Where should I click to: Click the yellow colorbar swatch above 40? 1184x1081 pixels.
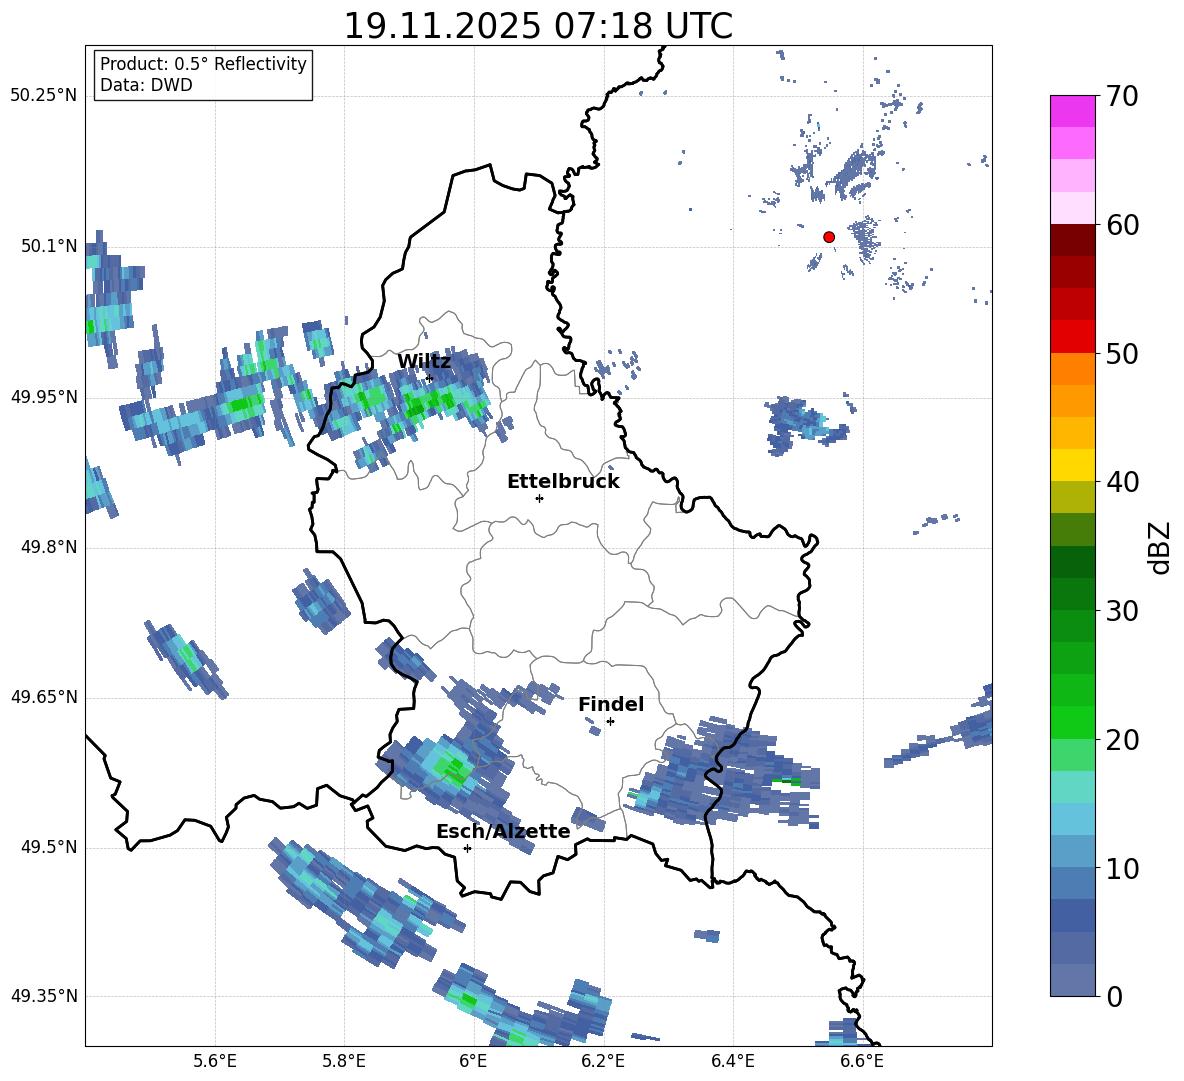[x=1072, y=465]
